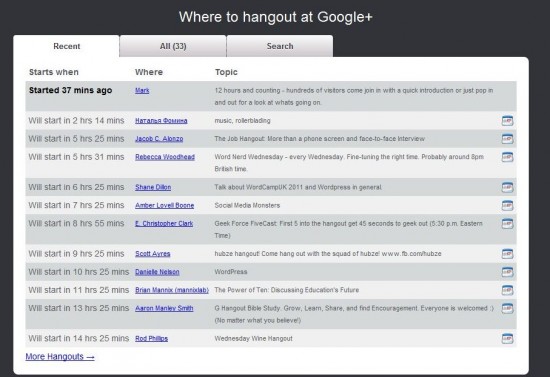
Task: Open Mark's hangout link
Action: [x=142, y=90]
